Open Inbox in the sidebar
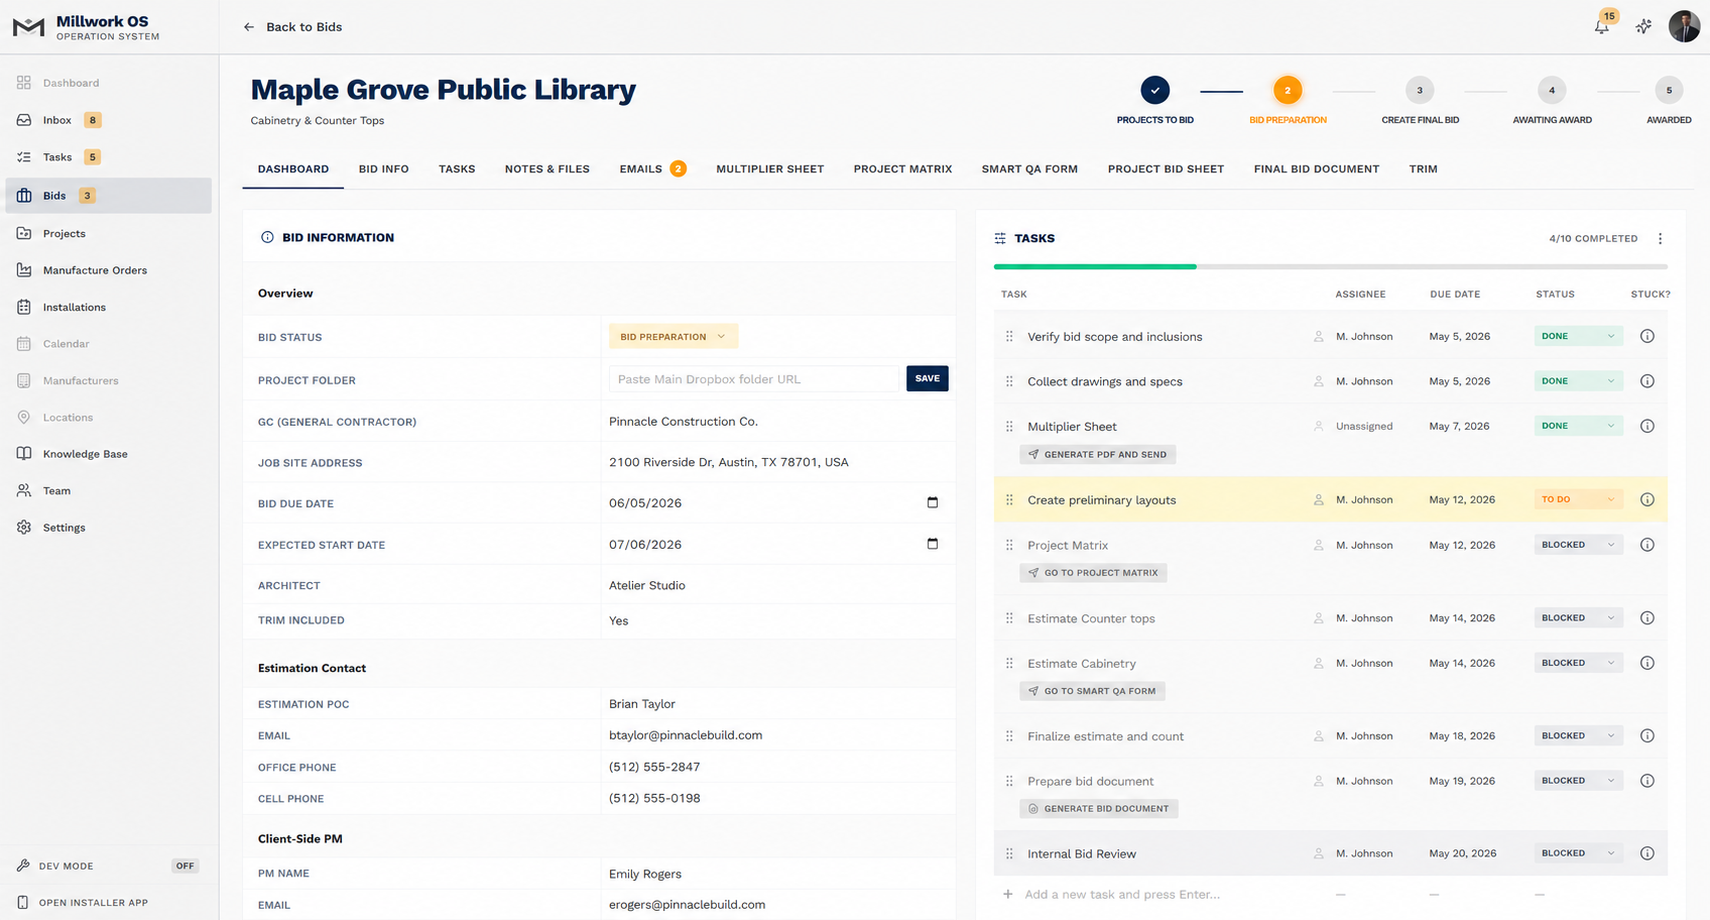 108,120
